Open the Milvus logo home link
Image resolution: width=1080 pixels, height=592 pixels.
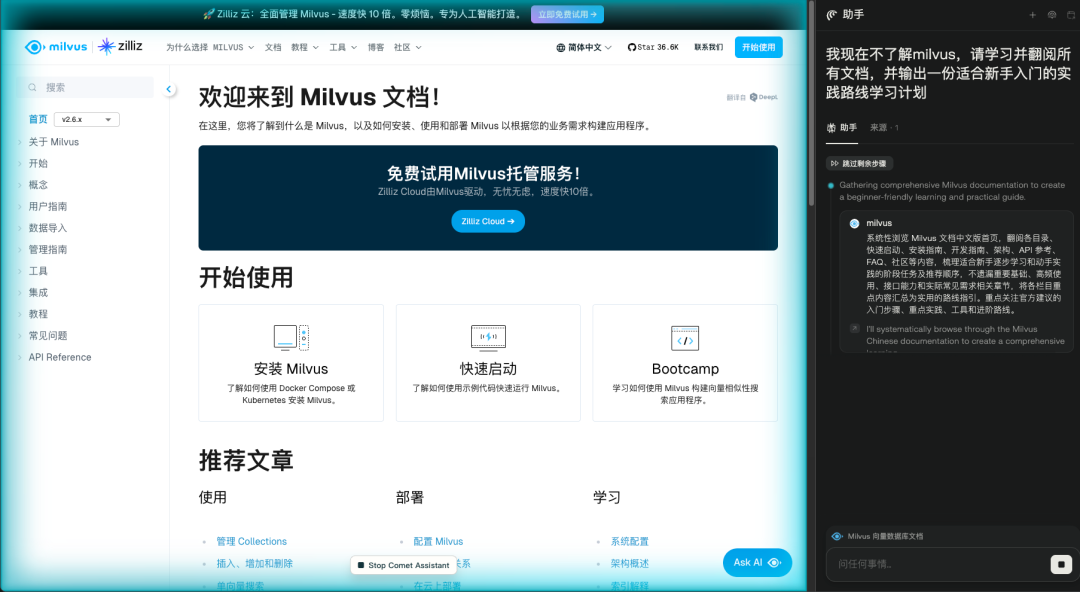point(56,47)
